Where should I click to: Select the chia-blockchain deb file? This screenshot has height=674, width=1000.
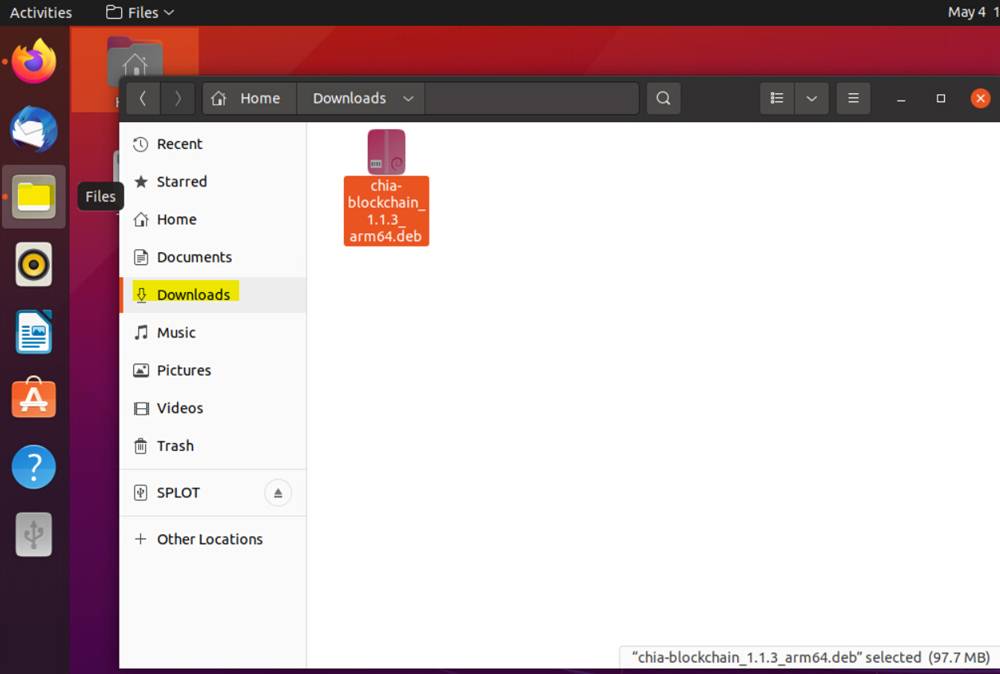(386, 187)
